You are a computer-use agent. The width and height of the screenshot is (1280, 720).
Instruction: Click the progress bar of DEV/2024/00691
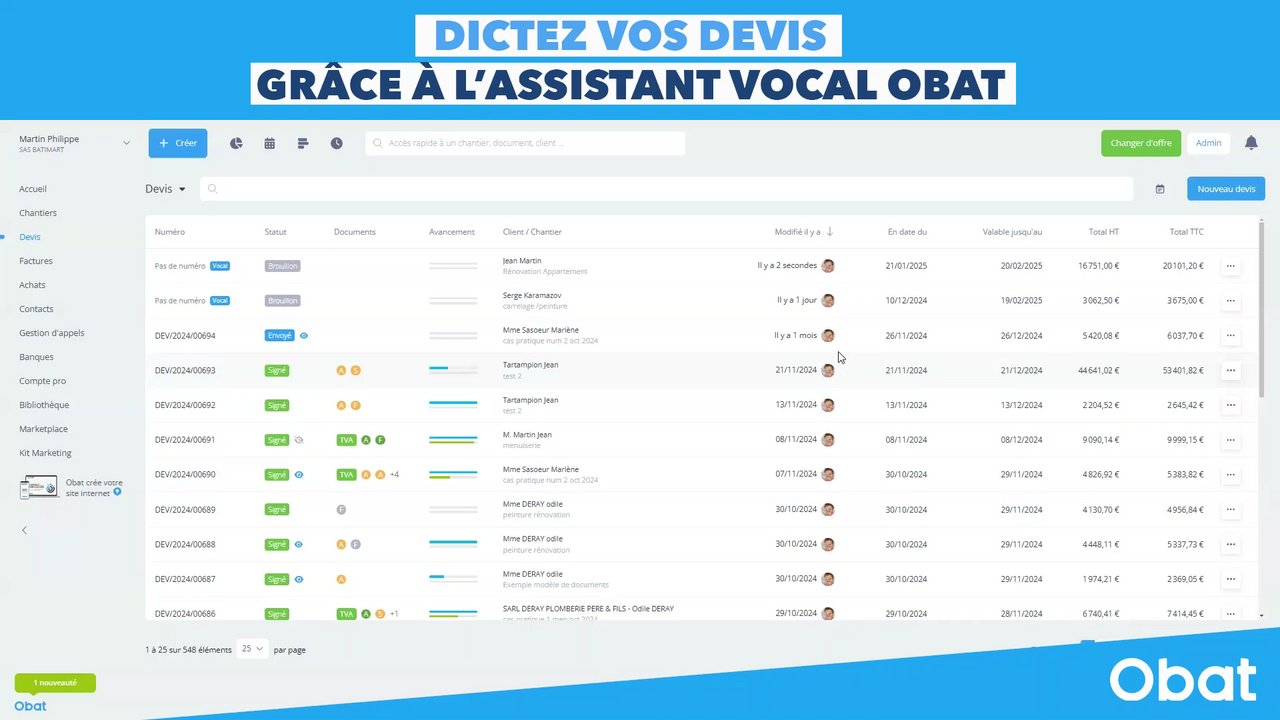pos(453,440)
